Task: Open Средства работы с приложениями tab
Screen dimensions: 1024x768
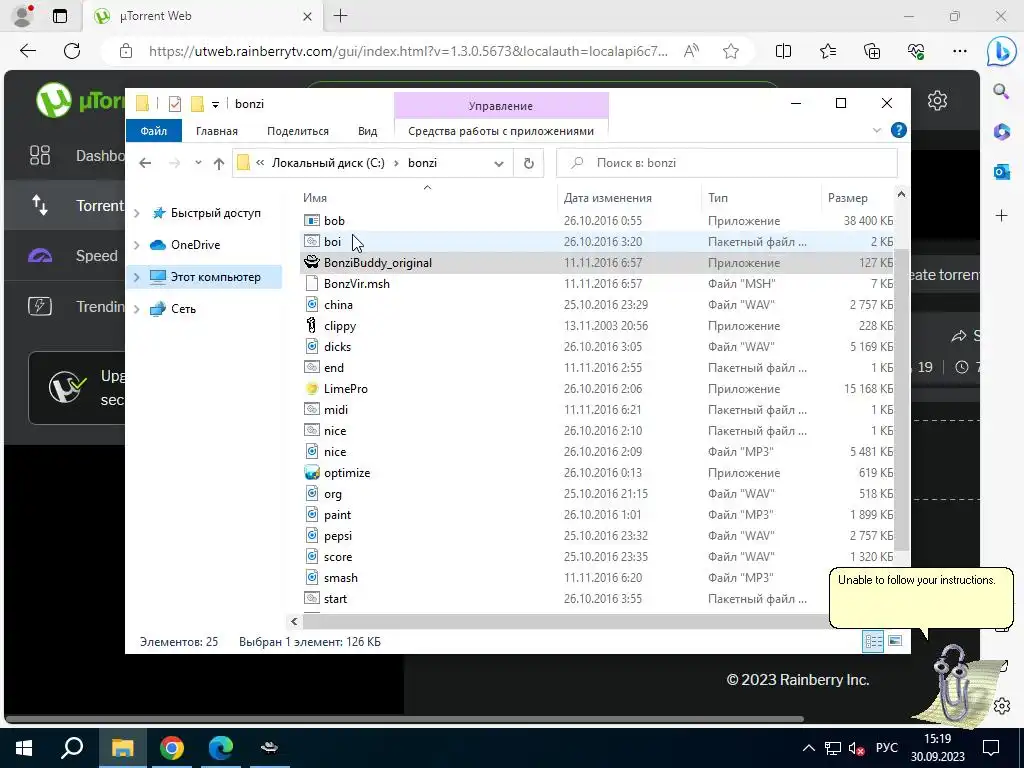Action: point(501,131)
